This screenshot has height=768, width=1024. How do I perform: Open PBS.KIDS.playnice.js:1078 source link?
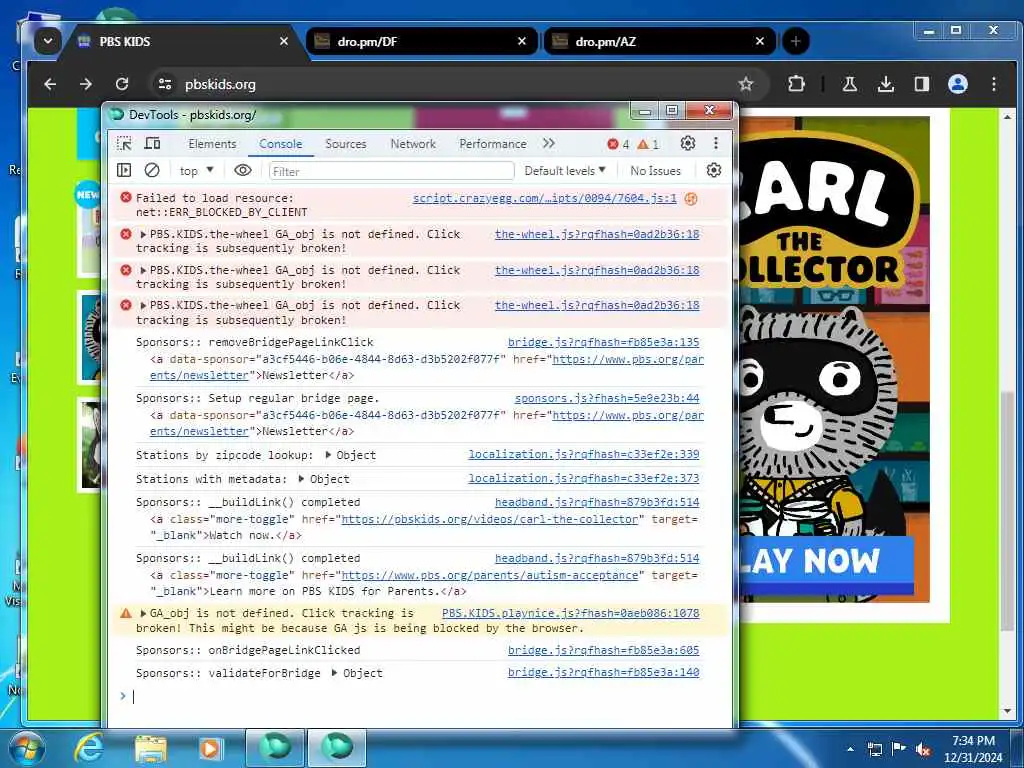(x=571, y=613)
